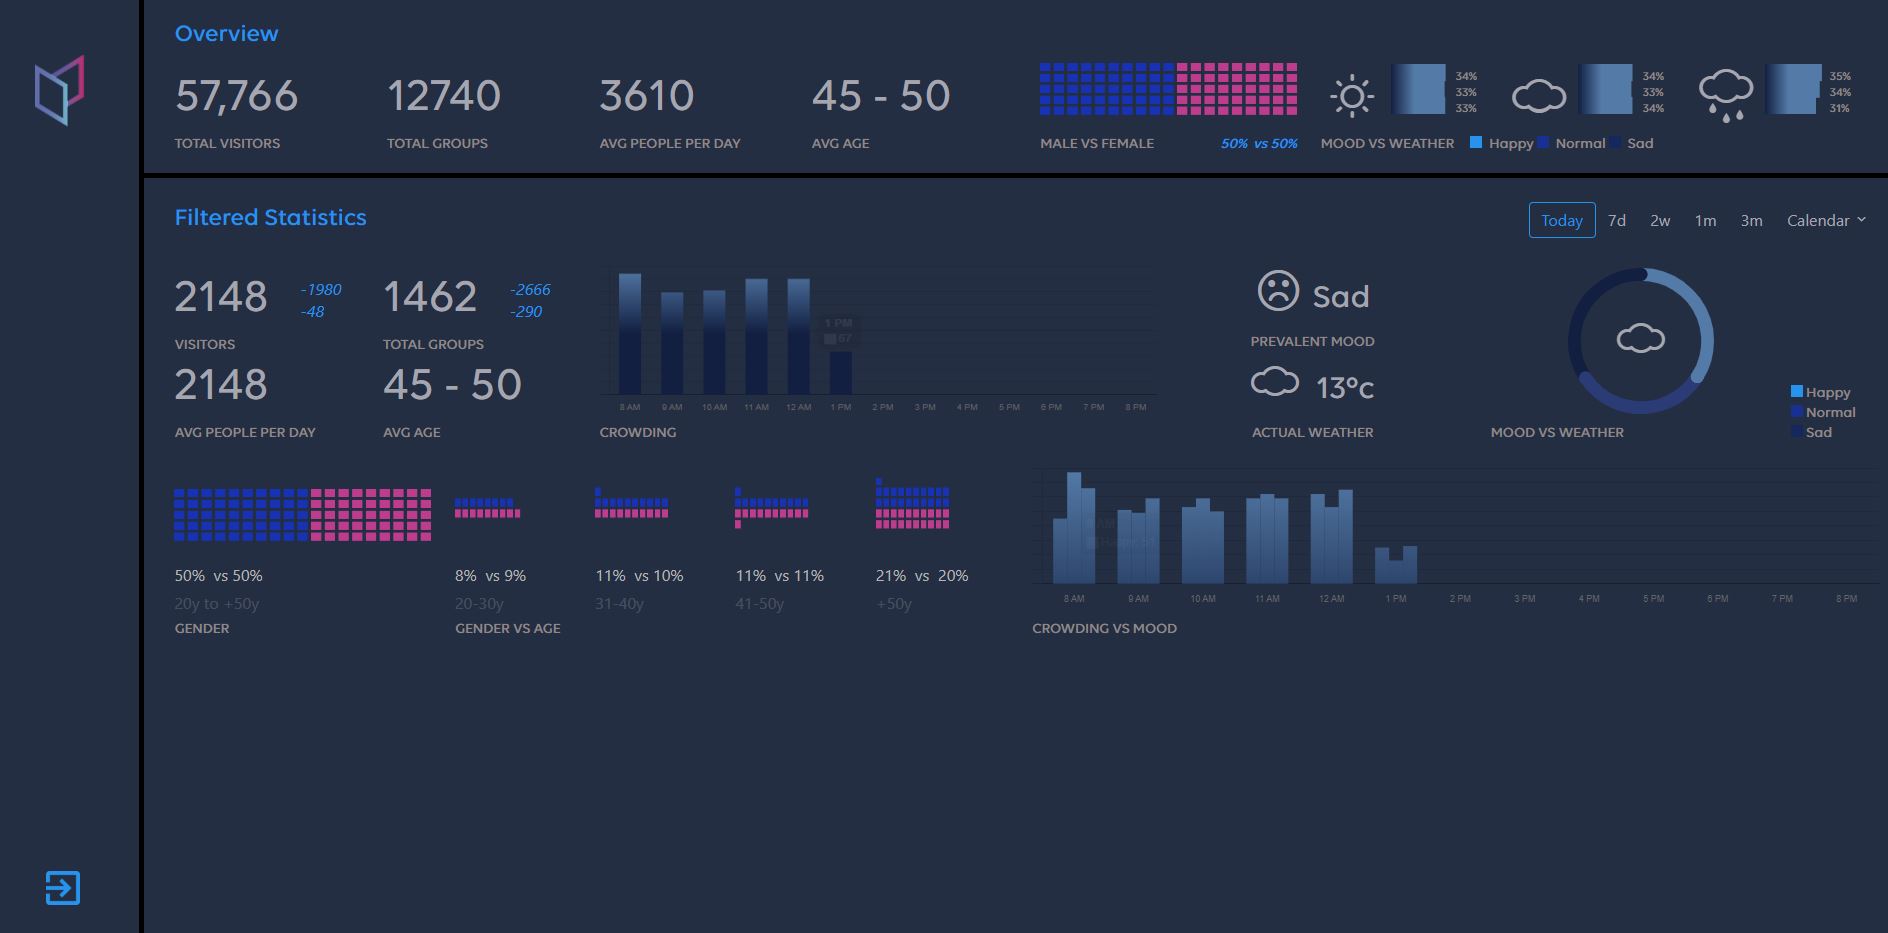Click the sunny mood gradient bar

(x=1419, y=89)
